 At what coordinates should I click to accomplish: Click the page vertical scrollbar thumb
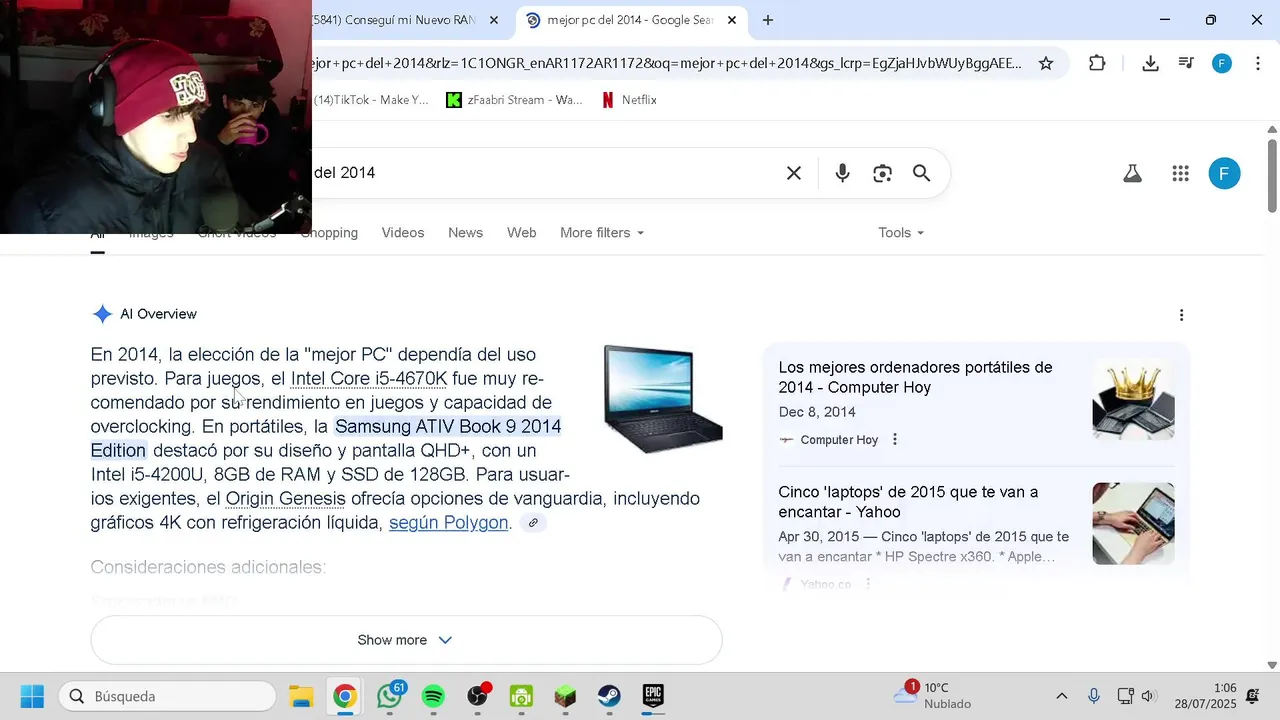(x=1272, y=175)
